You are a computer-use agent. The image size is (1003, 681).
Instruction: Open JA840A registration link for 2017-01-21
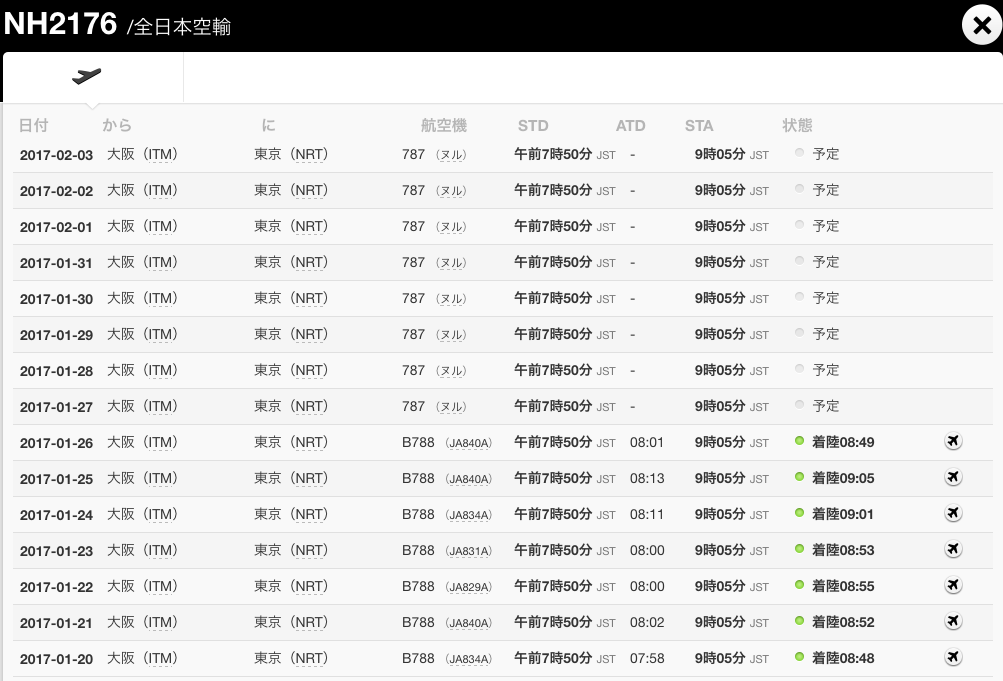469,623
